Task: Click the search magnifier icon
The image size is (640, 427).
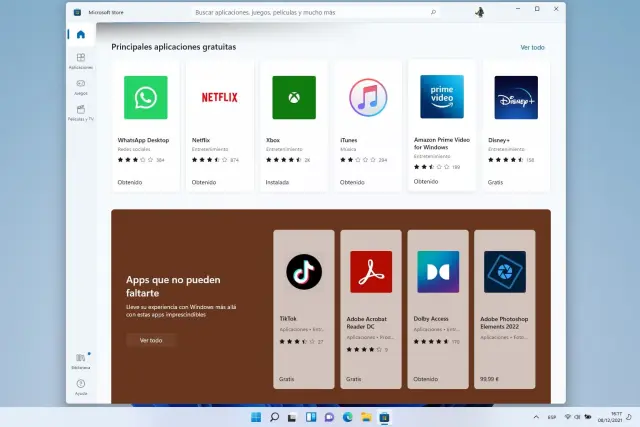Action: (x=433, y=12)
